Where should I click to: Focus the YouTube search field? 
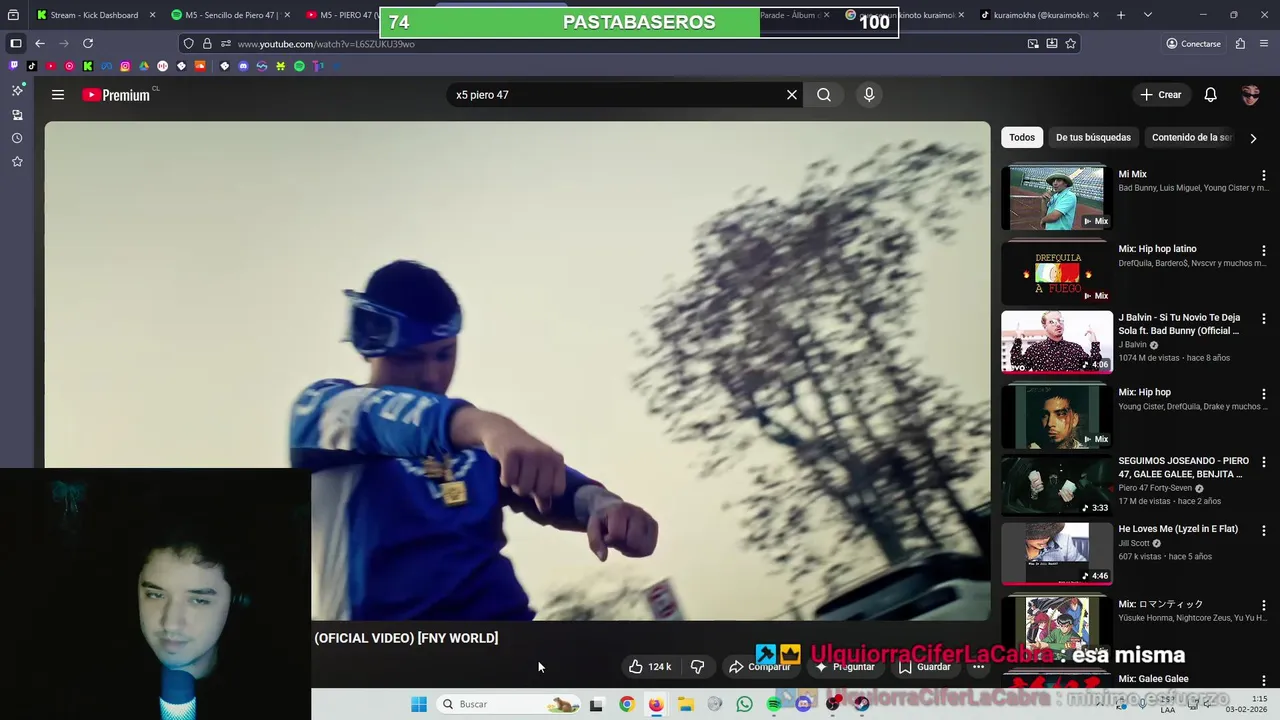pyautogui.click(x=615, y=95)
